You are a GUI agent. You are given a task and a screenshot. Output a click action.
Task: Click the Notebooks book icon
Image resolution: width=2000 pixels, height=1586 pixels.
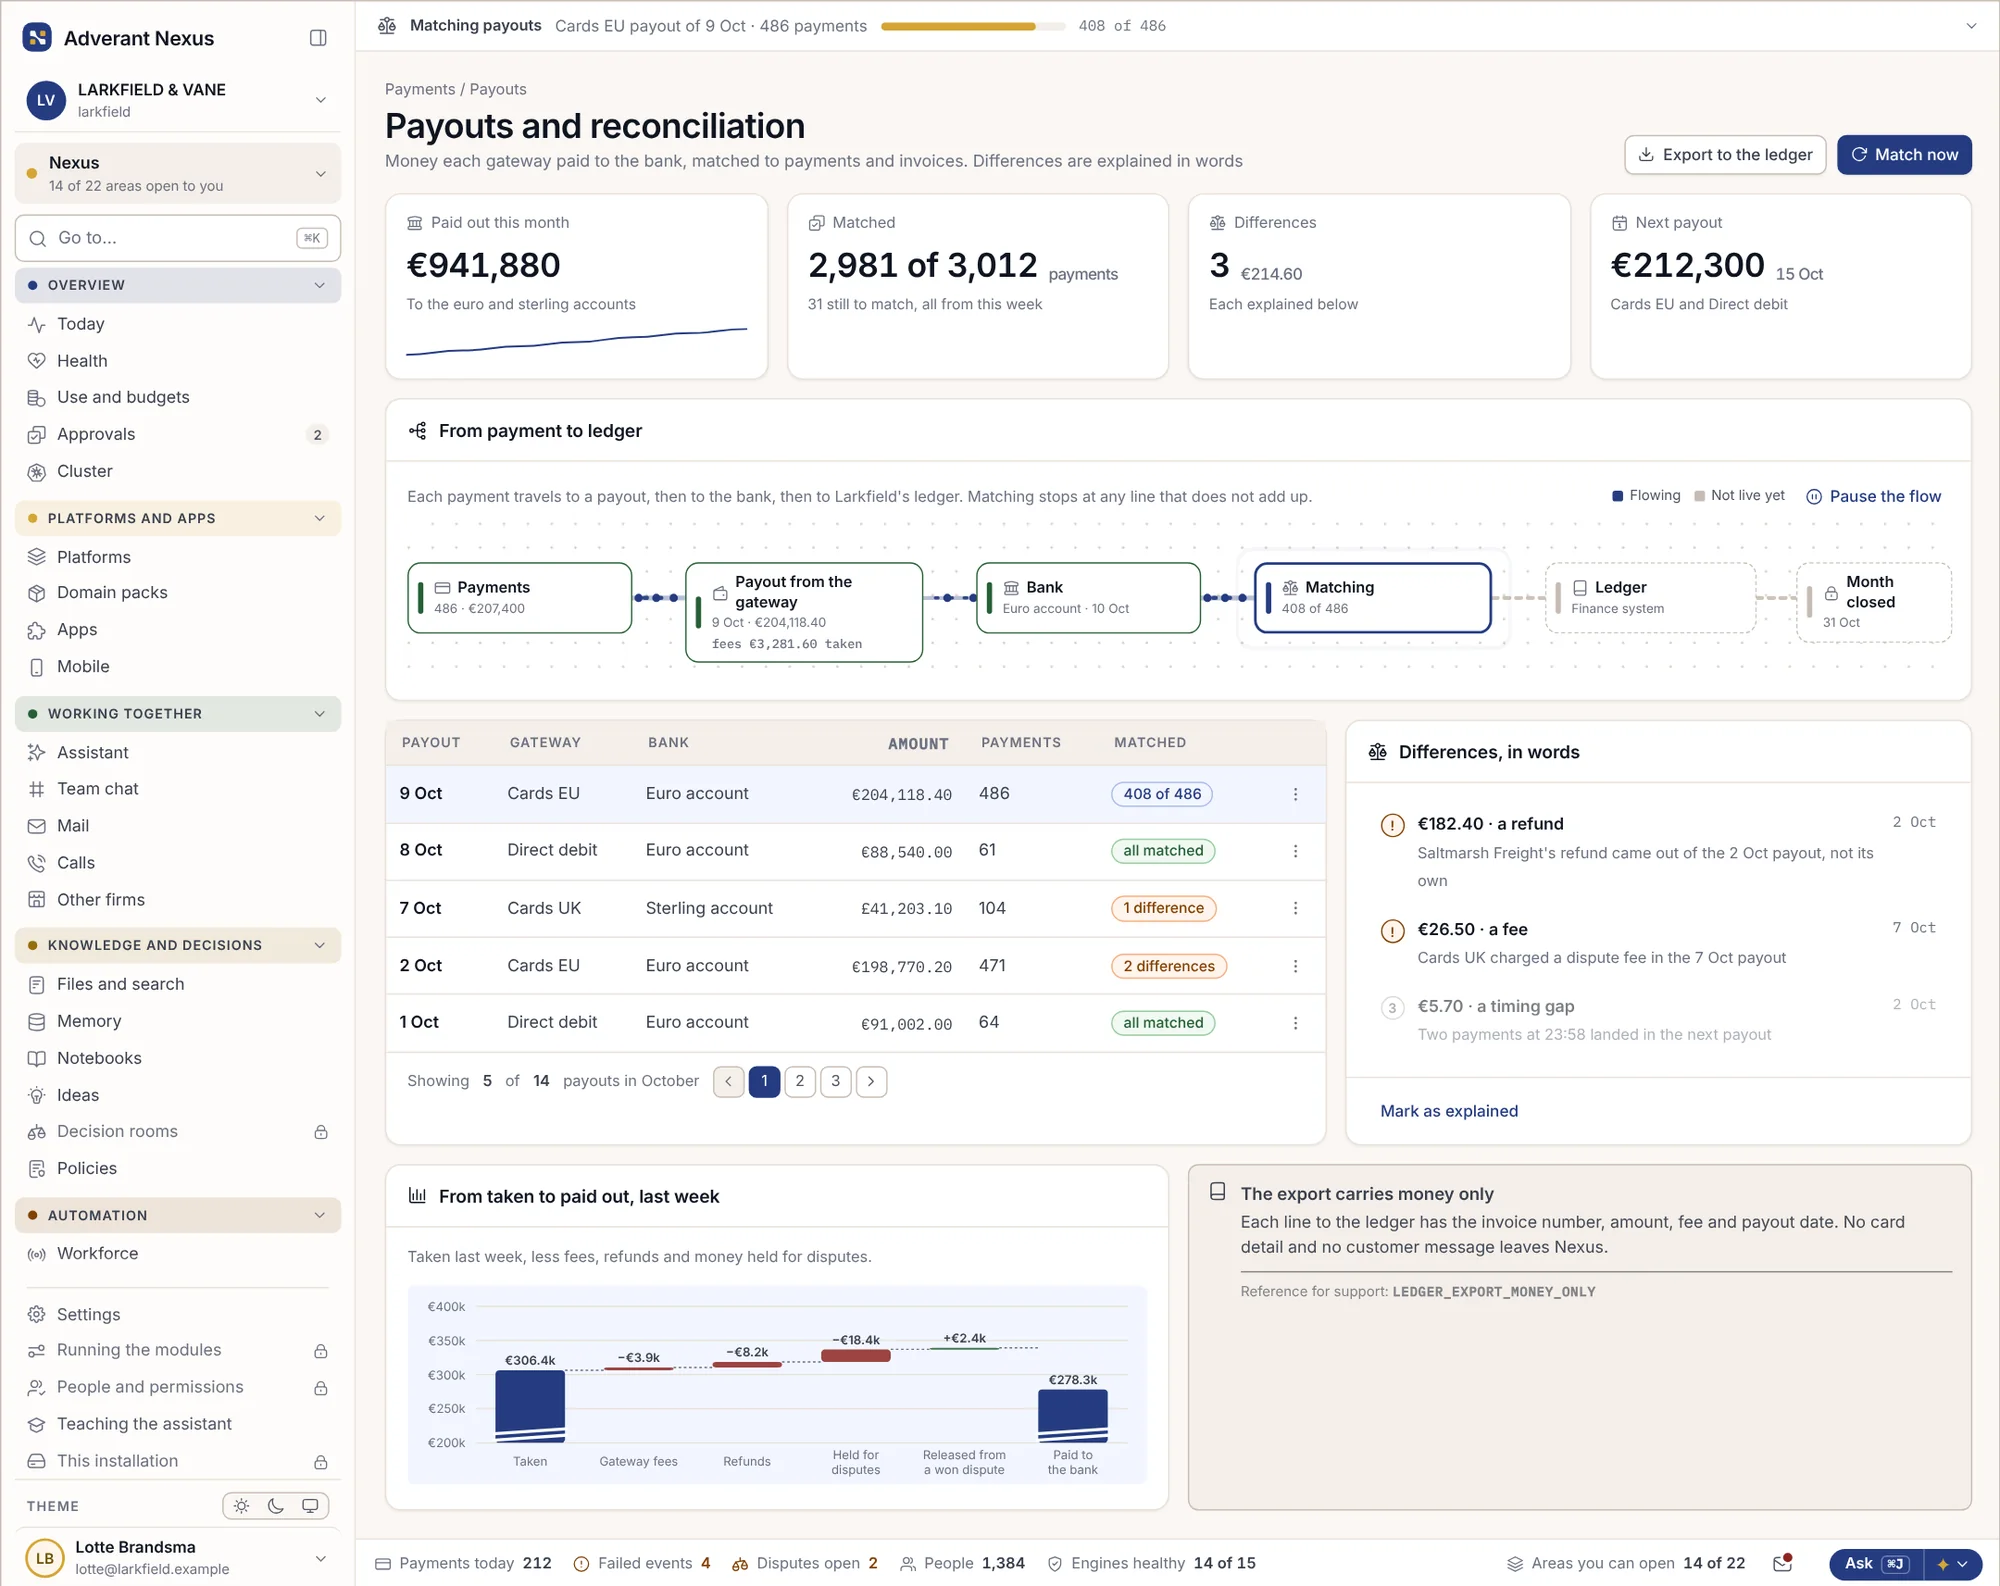point(37,1059)
